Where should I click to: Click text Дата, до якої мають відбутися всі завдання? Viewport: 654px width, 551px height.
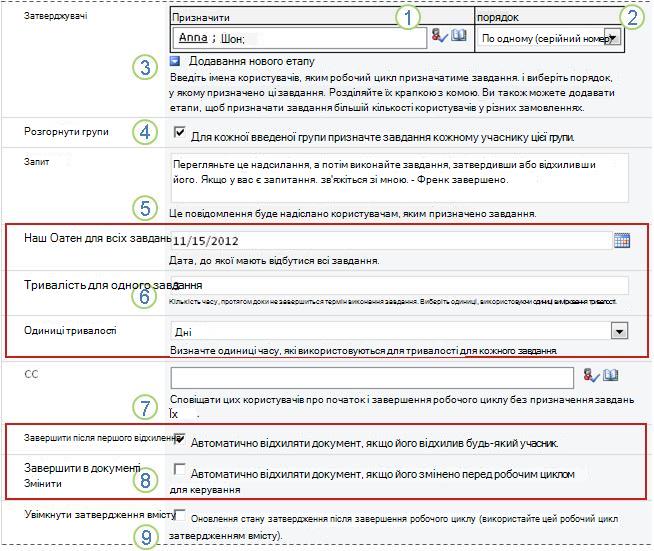coord(274,261)
